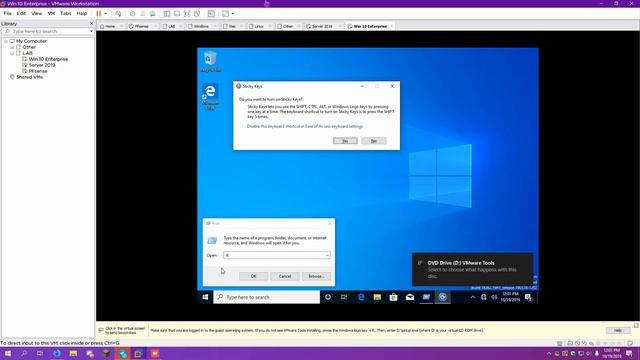Open the Library search filter dropdown arrow

tap(91, 31)
